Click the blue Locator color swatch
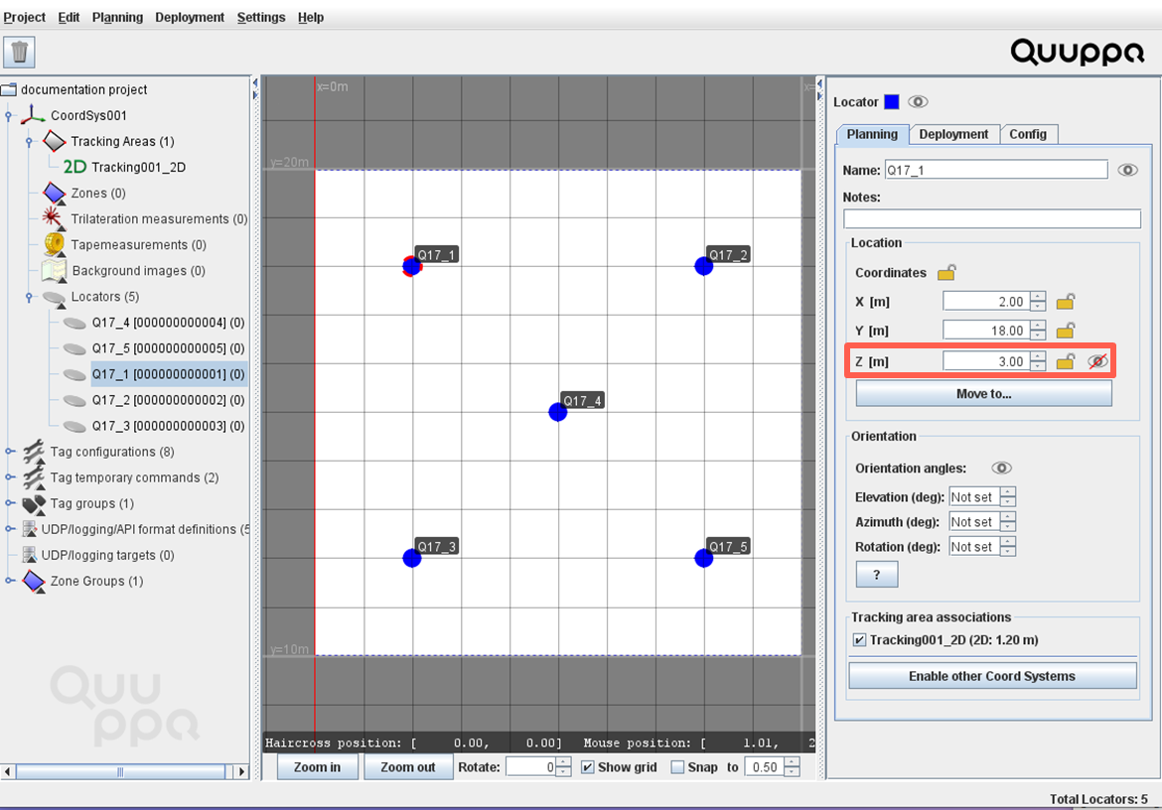This screenshot has height=810, width=1162. [x=892, y=102]
